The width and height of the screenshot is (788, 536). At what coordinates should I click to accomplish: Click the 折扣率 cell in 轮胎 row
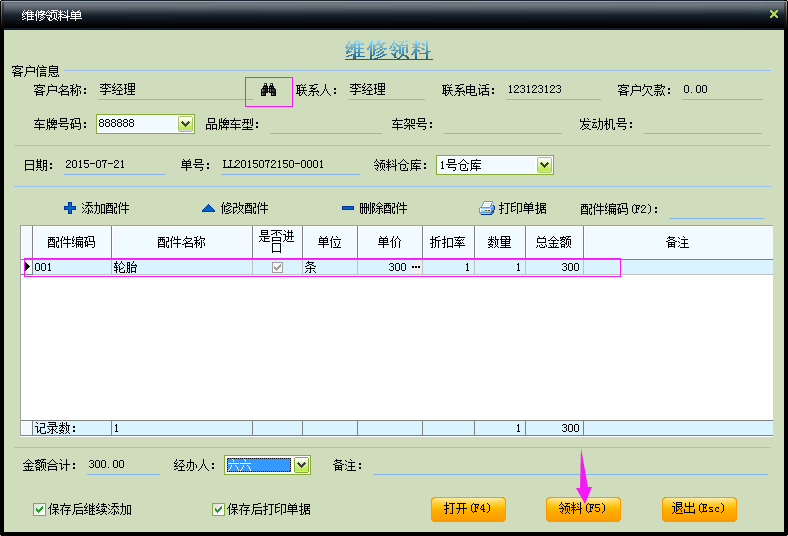tap(448, 267)
